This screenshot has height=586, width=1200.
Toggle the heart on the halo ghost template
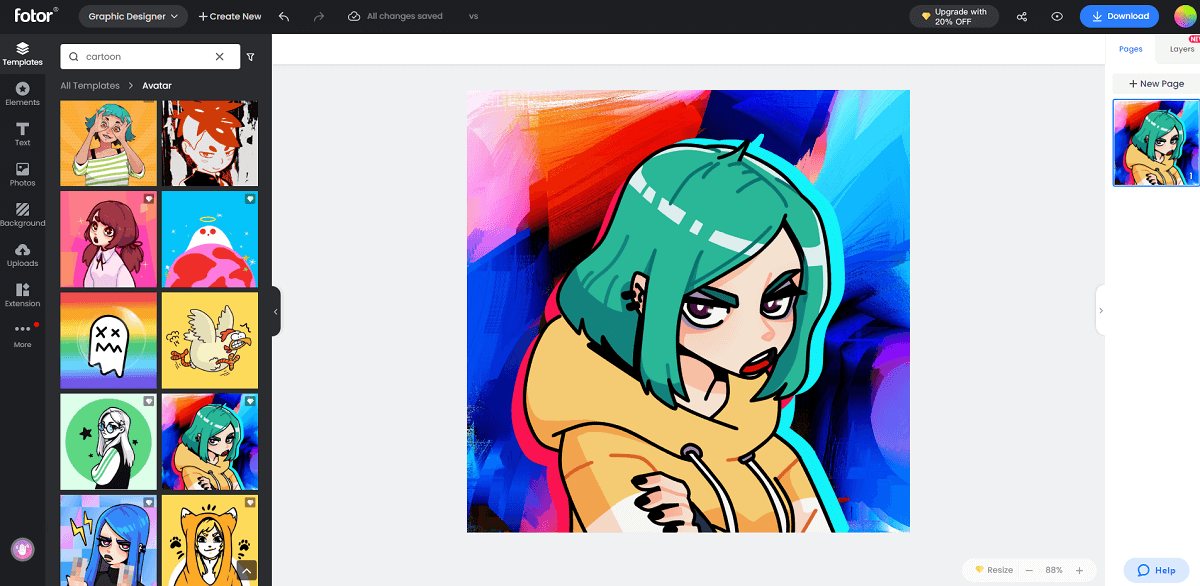(x=249, y=200)
